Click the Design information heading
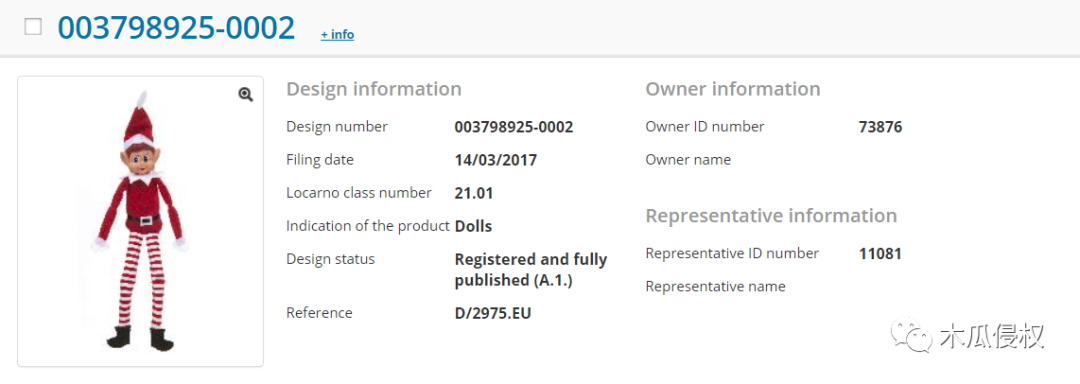This screenshot has height=384, width=1080. (374, 89)
